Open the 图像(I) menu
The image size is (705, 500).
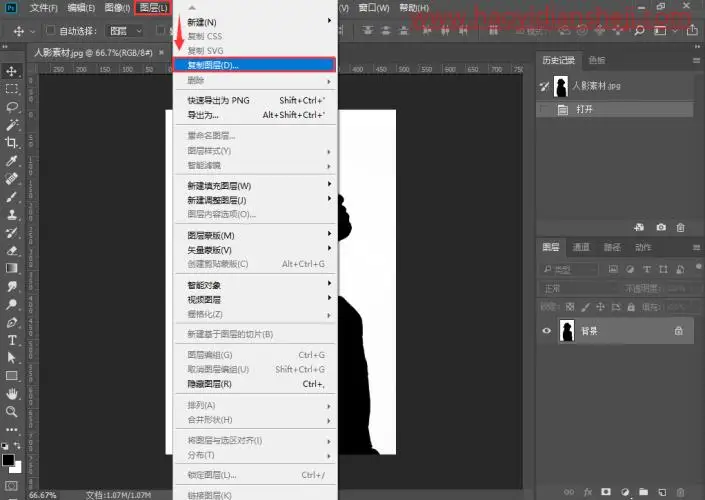[117, 8]
